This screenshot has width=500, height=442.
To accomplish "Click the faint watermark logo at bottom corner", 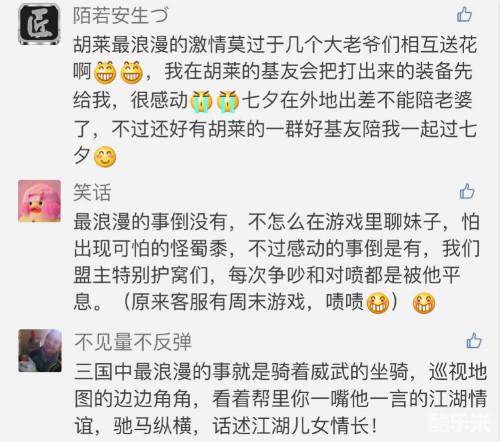I will pos(459,423).
